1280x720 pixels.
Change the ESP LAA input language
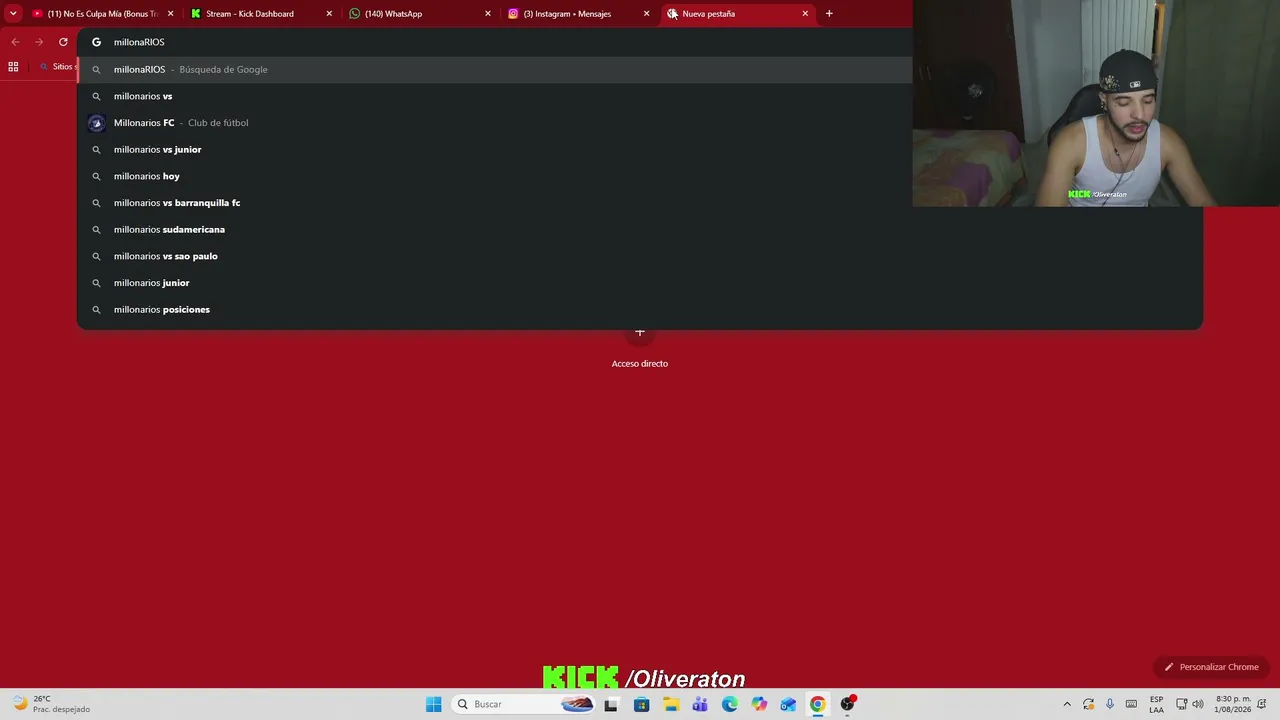pyautogui.click(x=1156, y=704)
